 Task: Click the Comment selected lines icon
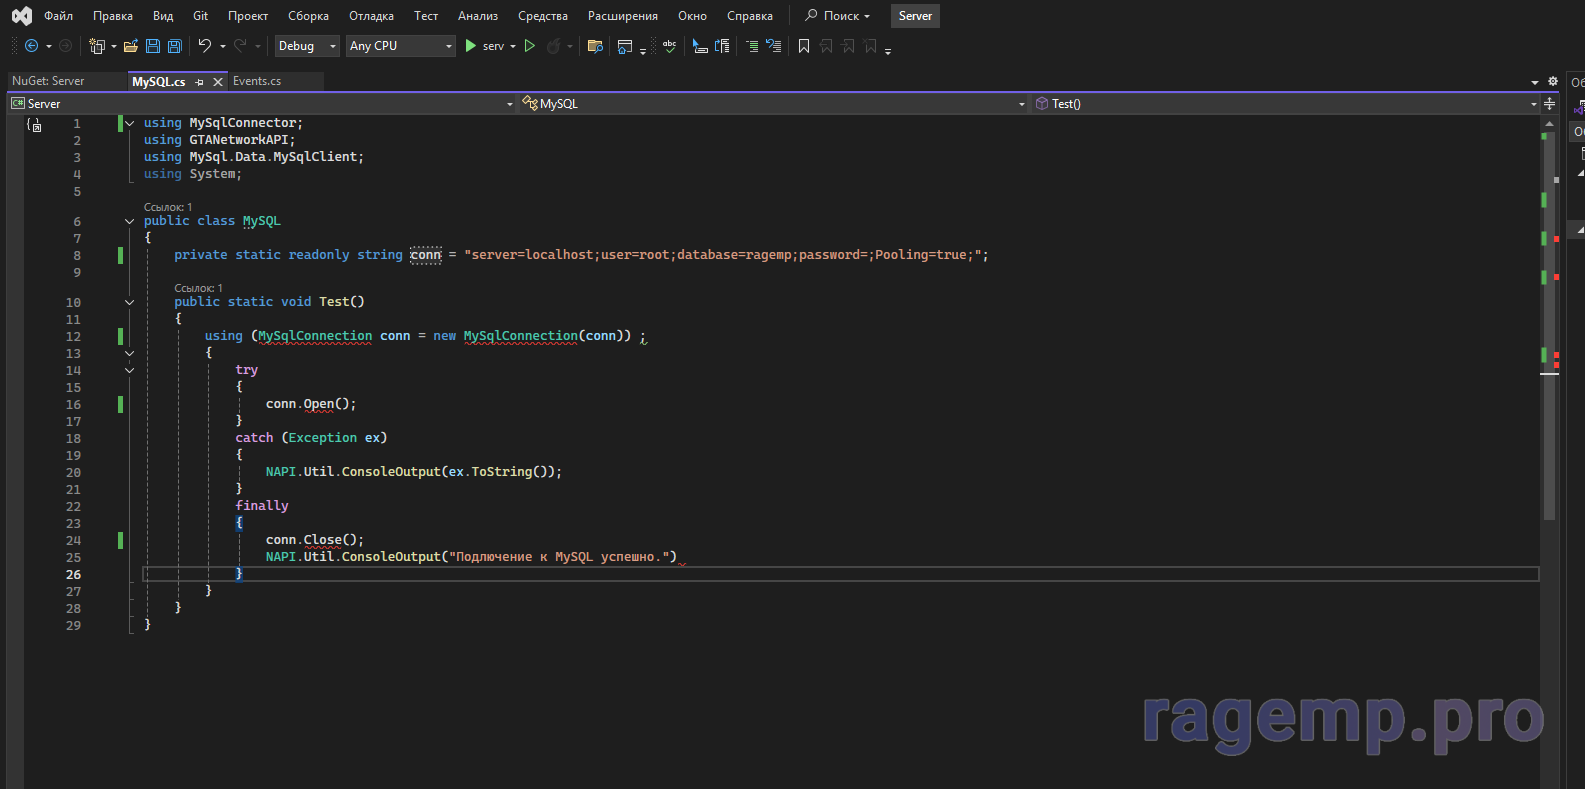tap(752, 46)
